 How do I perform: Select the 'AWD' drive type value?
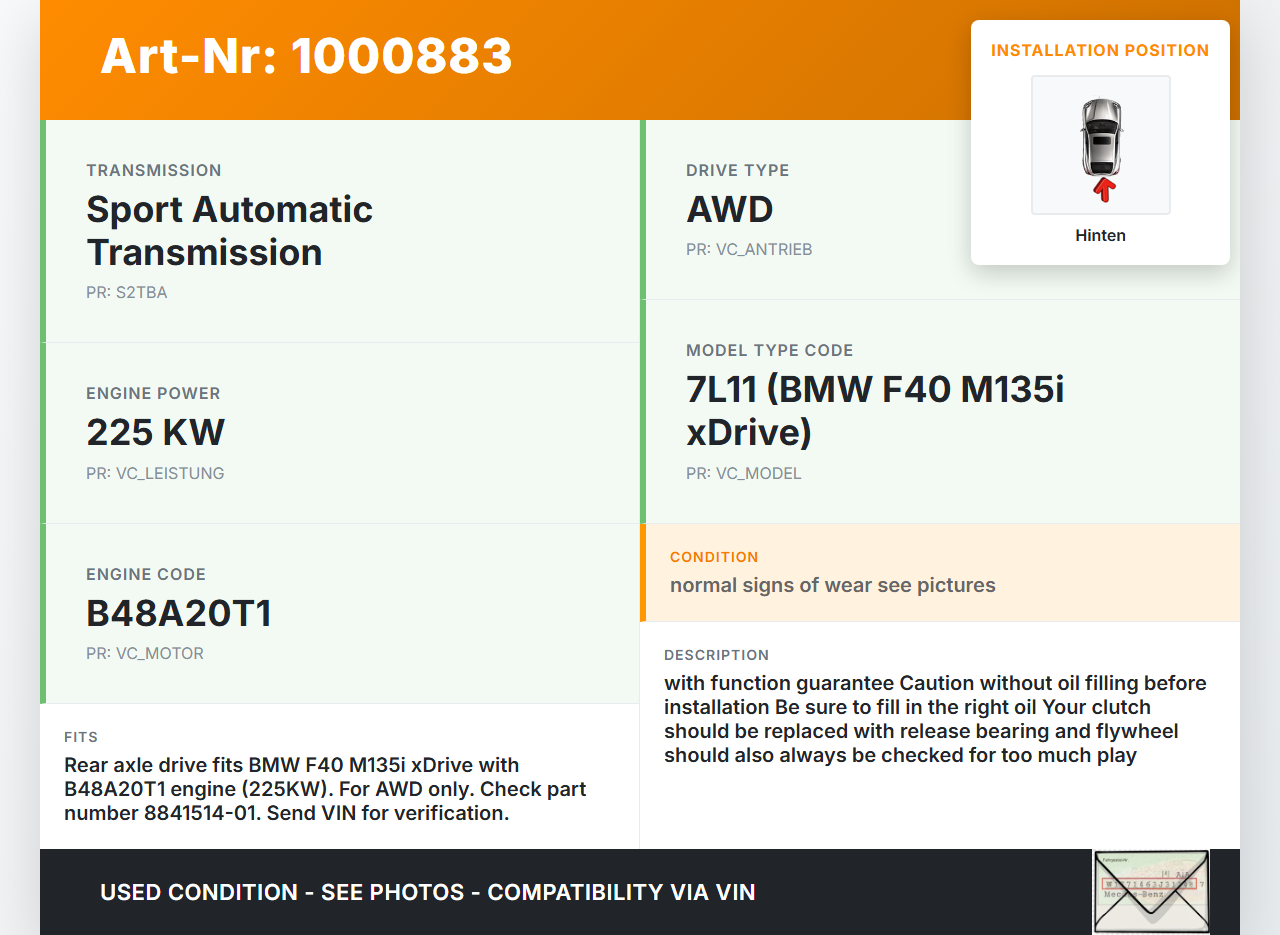pyautogui.click(x=730, y=209)
